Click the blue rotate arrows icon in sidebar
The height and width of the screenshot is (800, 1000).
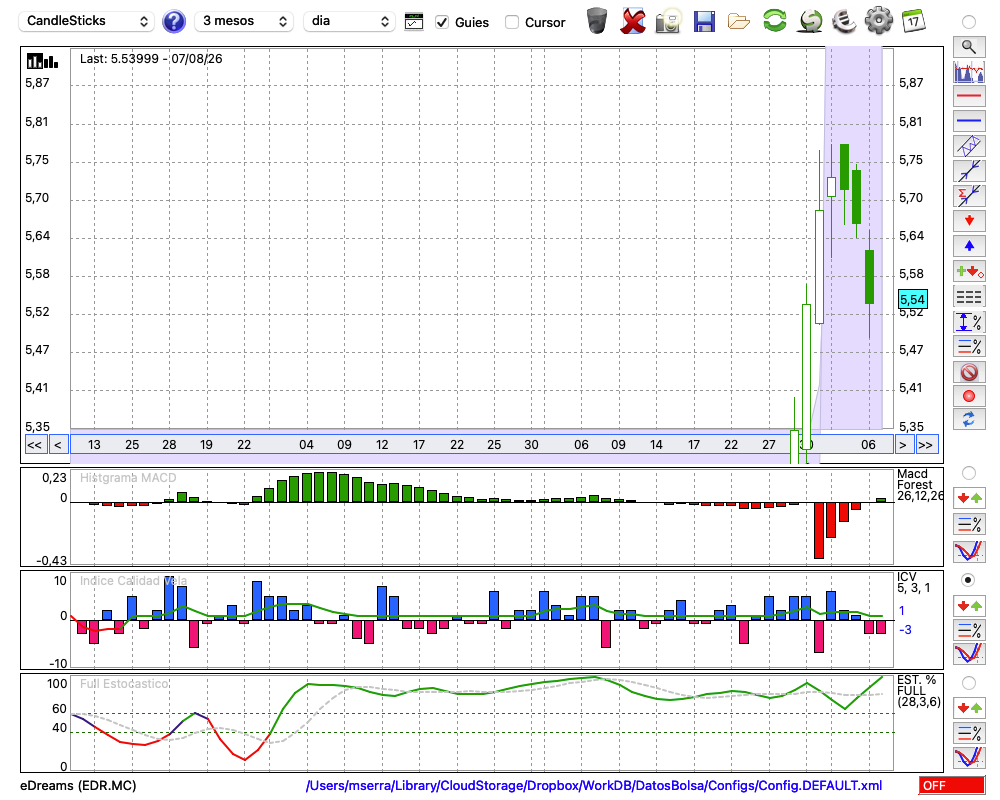969,419
